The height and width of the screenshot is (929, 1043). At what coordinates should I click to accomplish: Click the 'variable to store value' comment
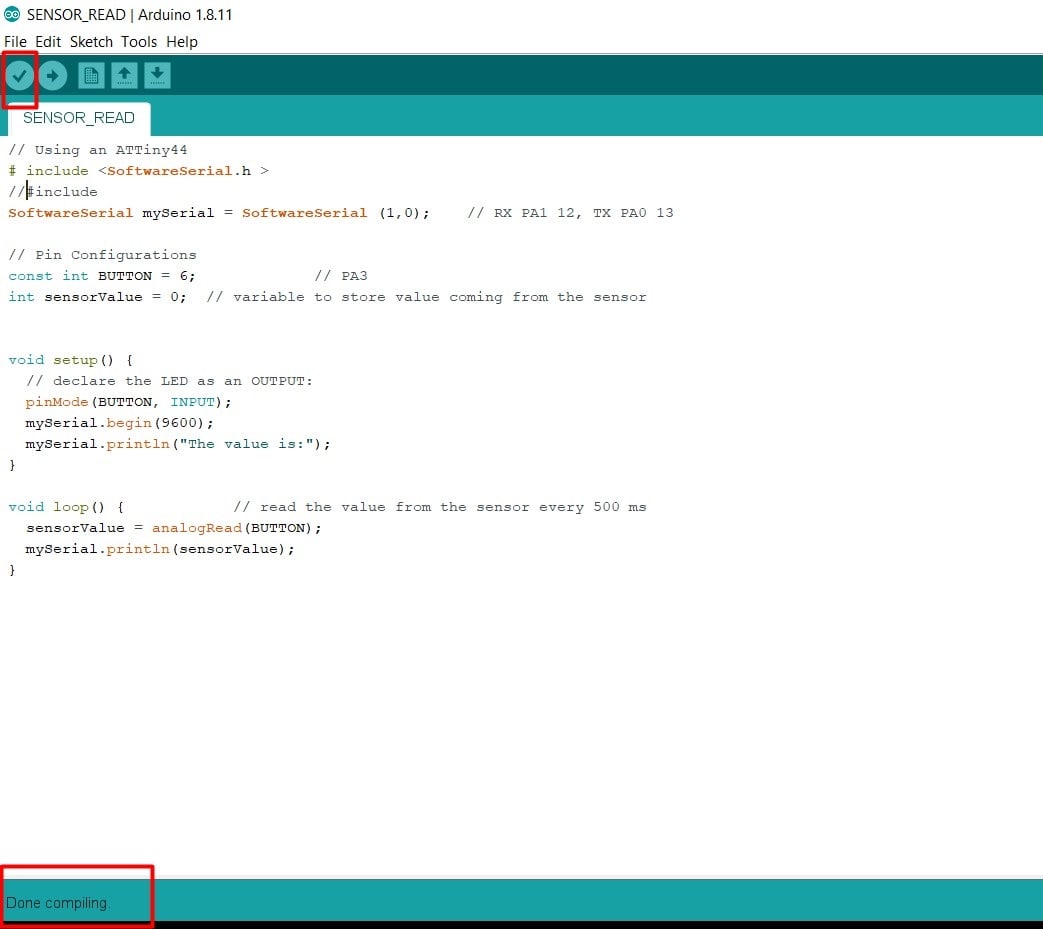pos(426,297)
